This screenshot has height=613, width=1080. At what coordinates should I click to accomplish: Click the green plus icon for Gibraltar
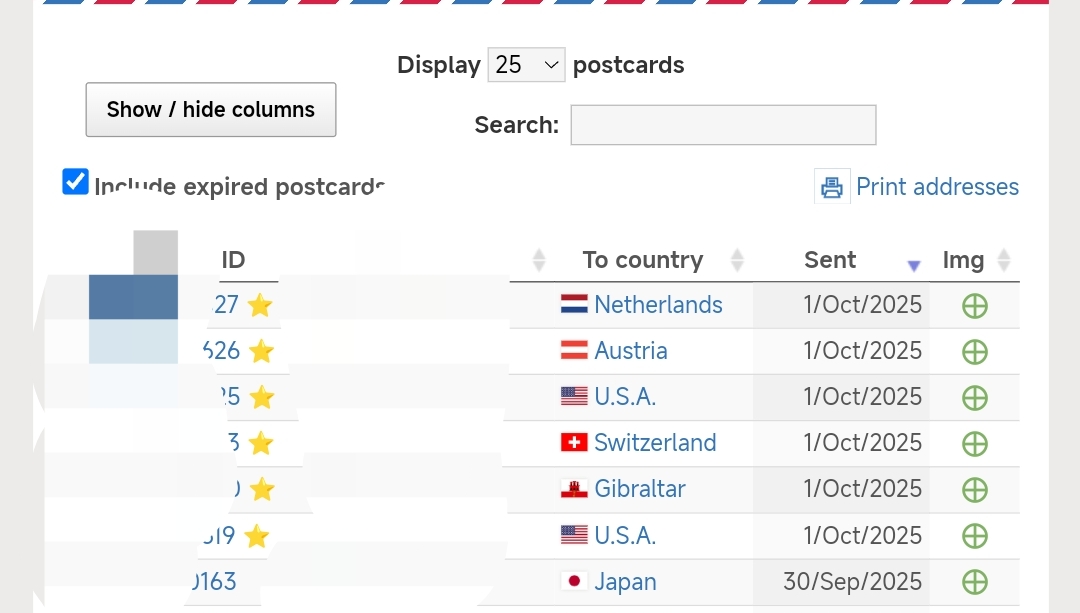974,490
